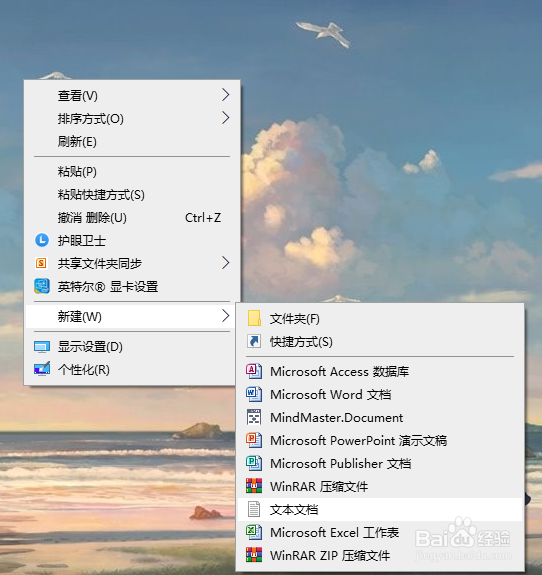This screenshot has width=542, height=575.
Task: Choose 撤消 删除(U) menu entry
Action: 132,218
